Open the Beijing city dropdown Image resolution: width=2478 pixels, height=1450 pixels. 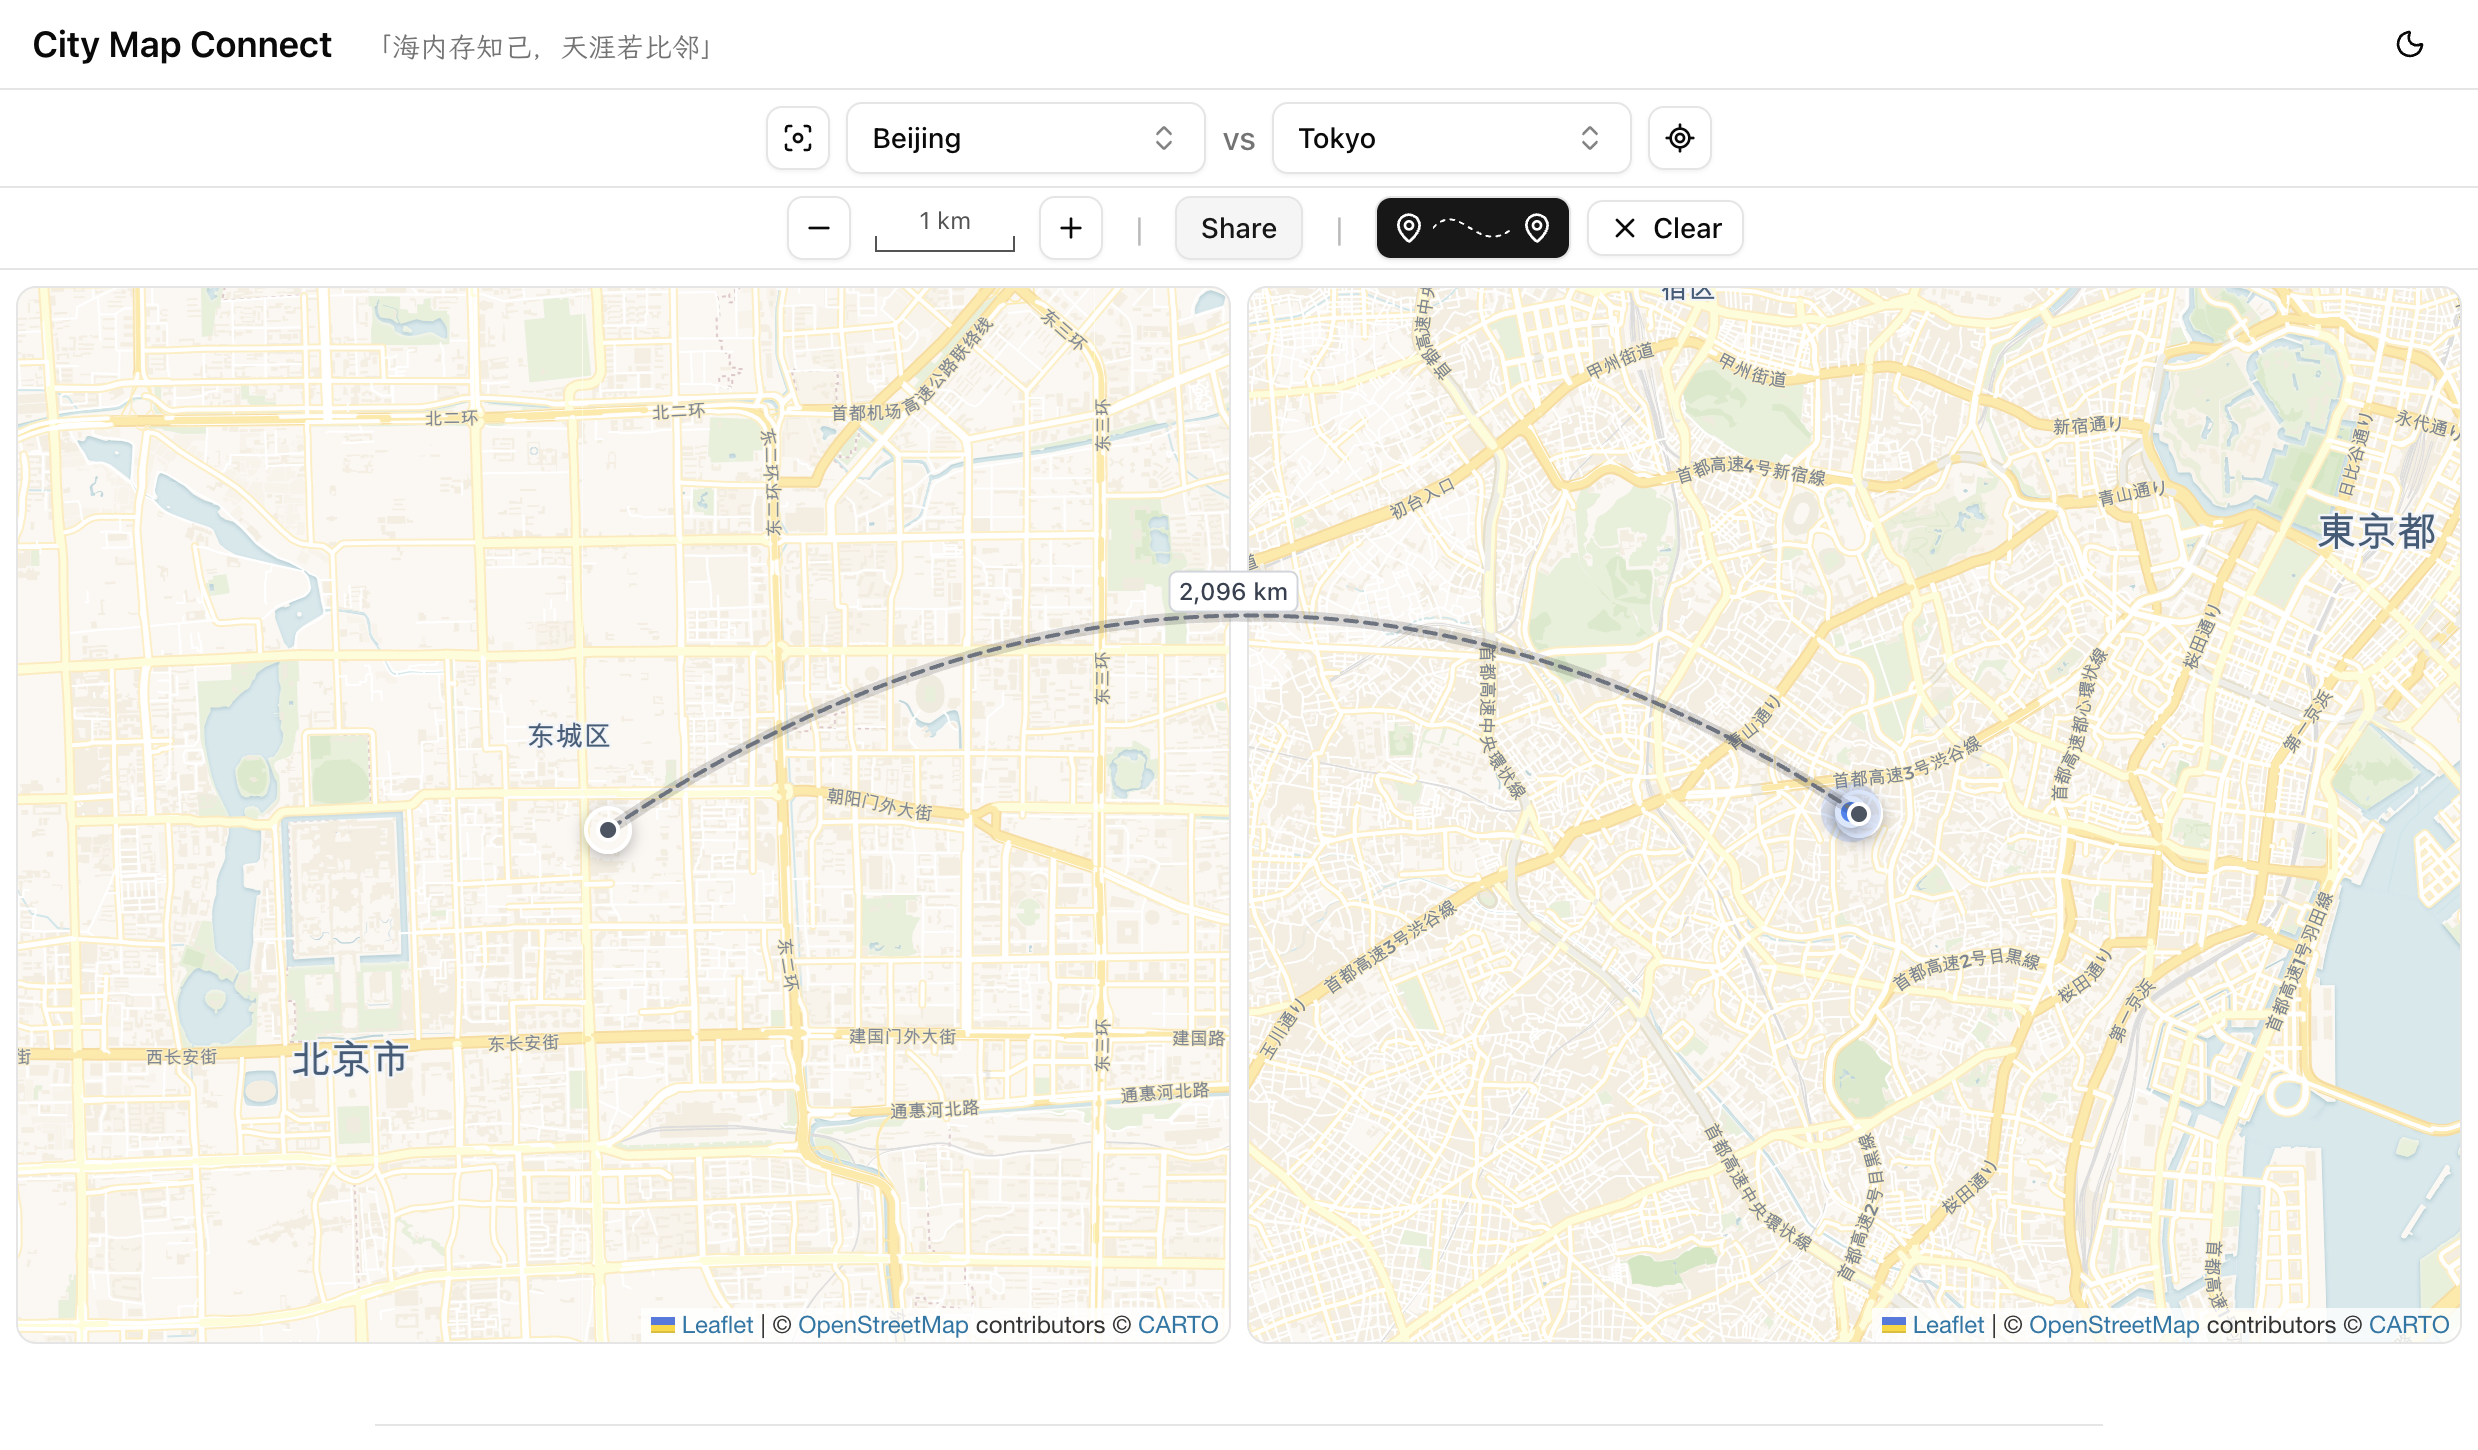pyautogui.click(x=1024, y=138)
